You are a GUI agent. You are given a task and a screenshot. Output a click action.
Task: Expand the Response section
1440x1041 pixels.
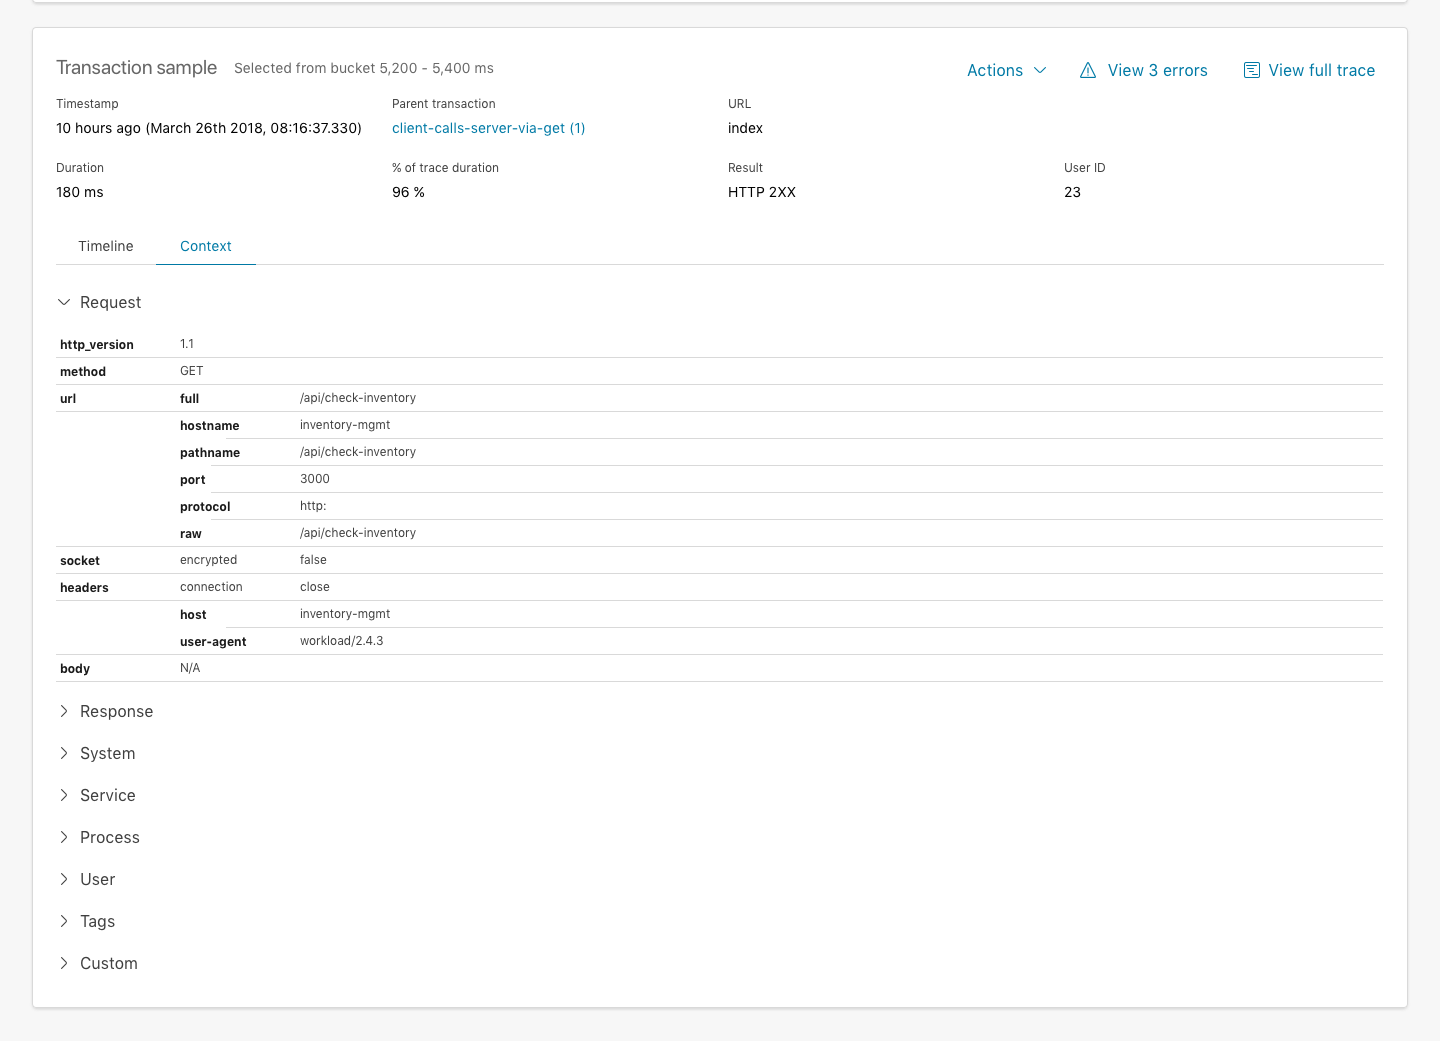pos(116,711)
